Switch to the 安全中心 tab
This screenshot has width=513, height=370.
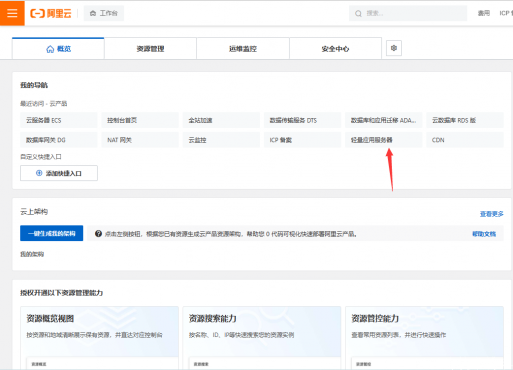(335, 49)
